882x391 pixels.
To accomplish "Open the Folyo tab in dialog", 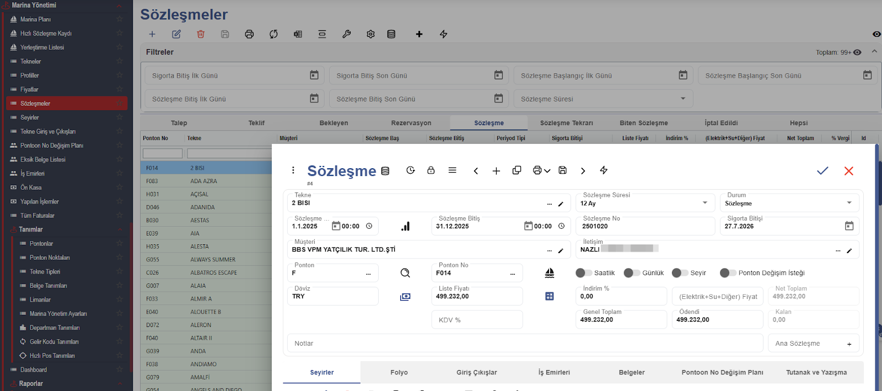I will click(x=399, y=372).
